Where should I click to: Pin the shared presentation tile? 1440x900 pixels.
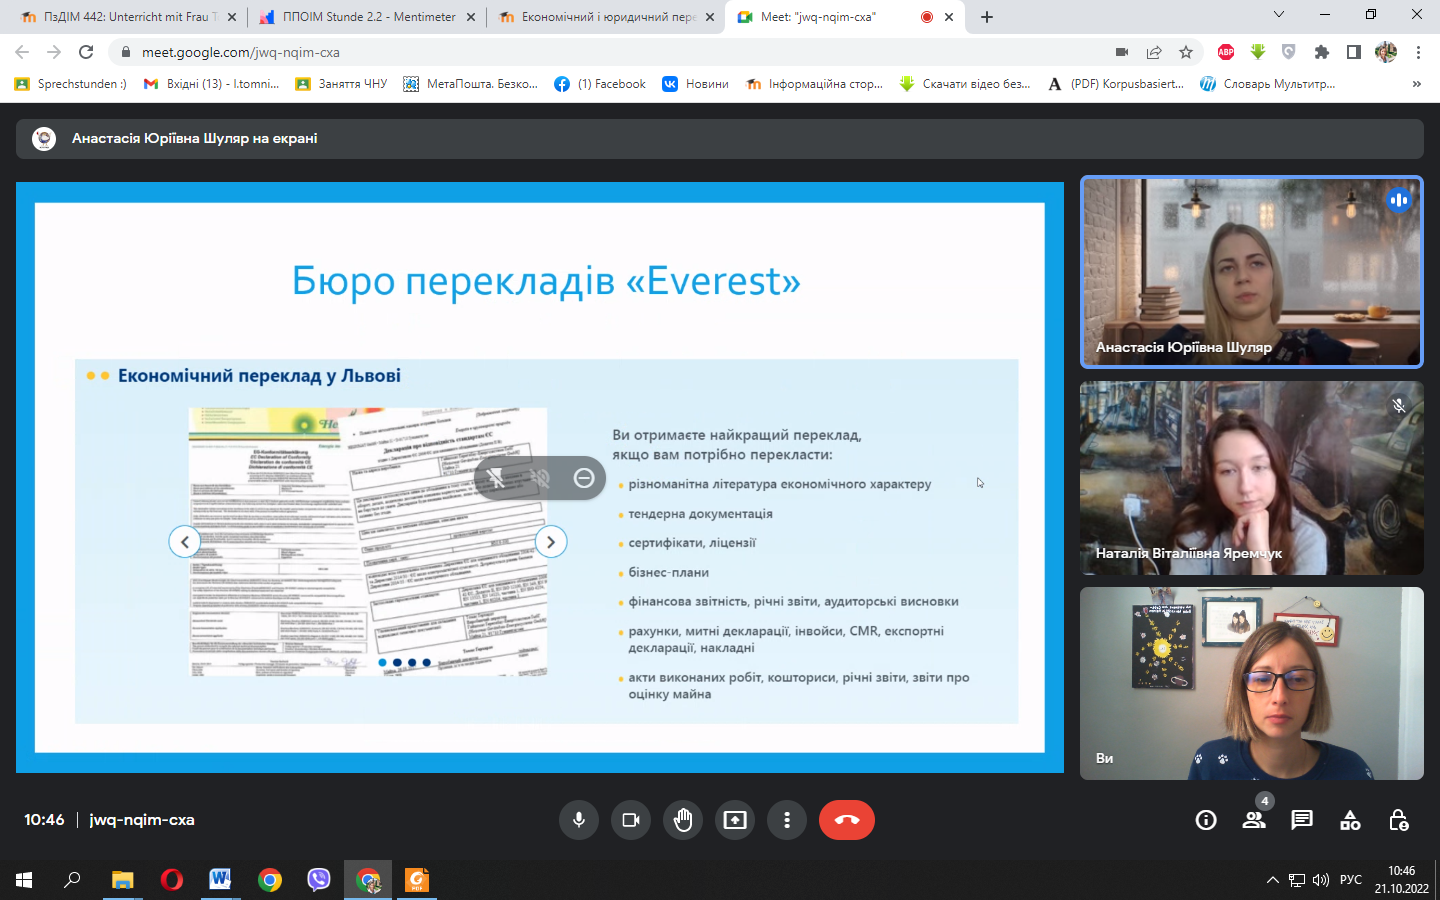pos(495,479)
